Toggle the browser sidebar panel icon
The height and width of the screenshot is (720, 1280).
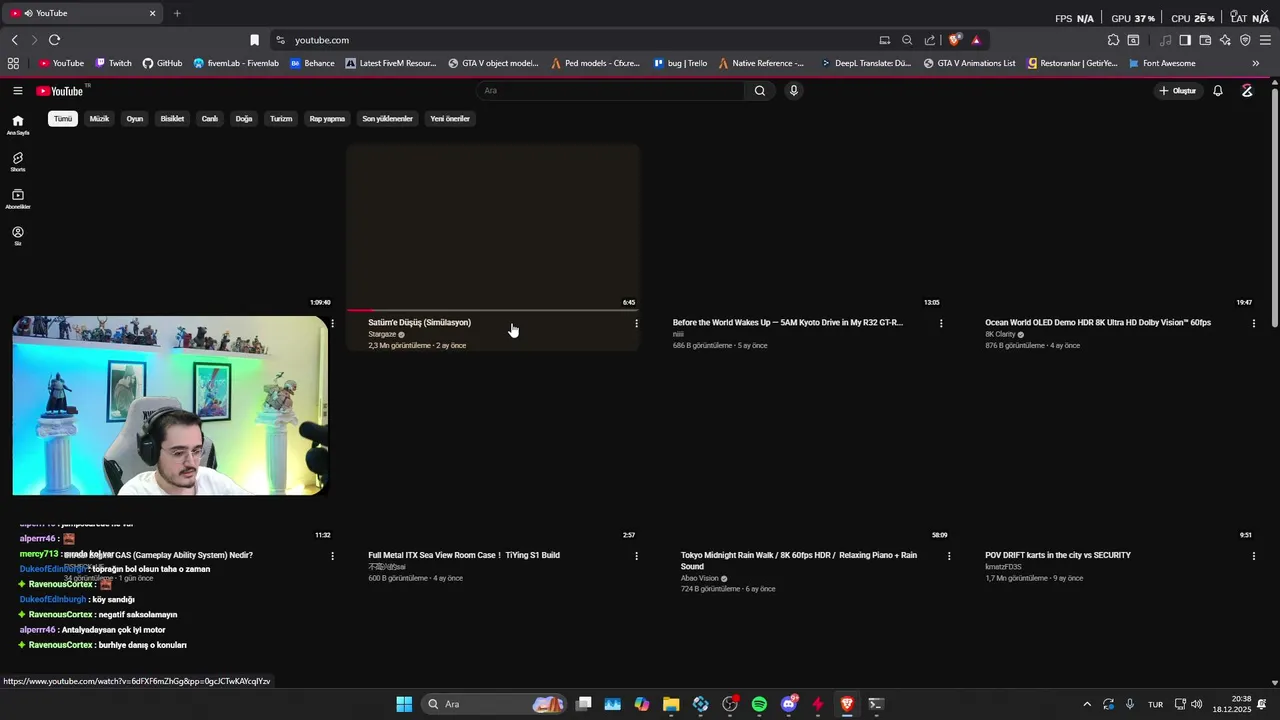(1185, 40)
